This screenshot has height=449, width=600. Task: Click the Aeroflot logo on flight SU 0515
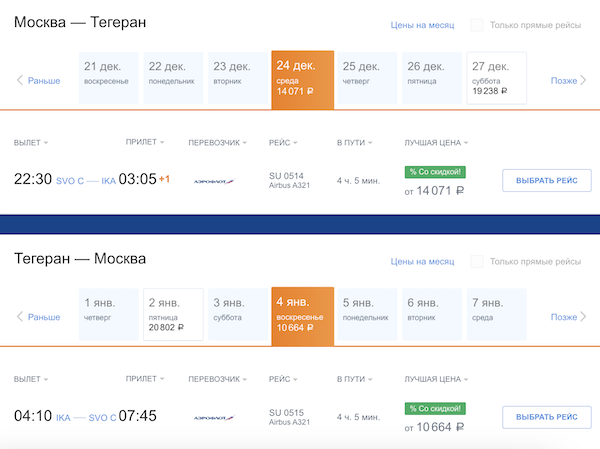pyautogui.click(x=213, y=417)
